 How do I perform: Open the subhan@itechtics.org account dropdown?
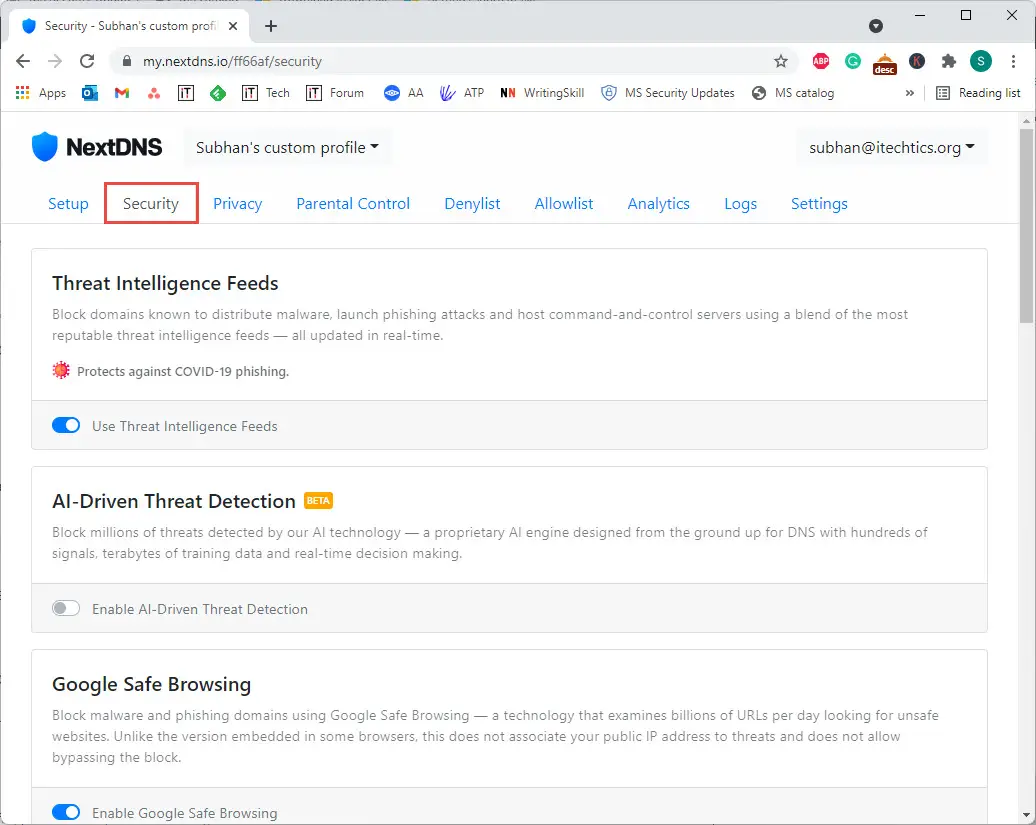click(892, 147)
